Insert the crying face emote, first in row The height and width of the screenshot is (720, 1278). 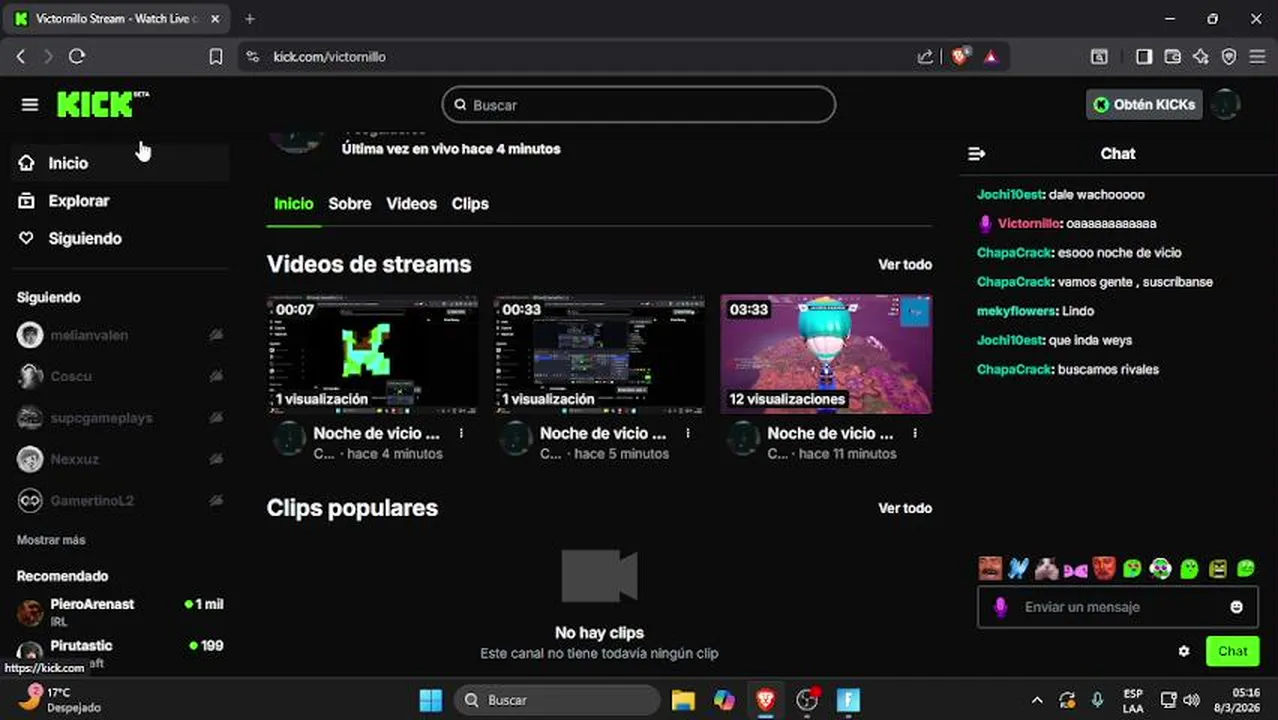click(x=990, y=568)
